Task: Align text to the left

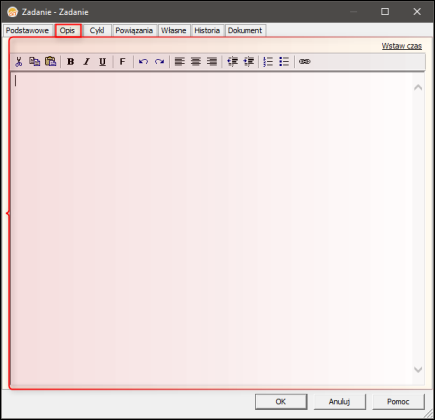Action: tap(180, 62)
